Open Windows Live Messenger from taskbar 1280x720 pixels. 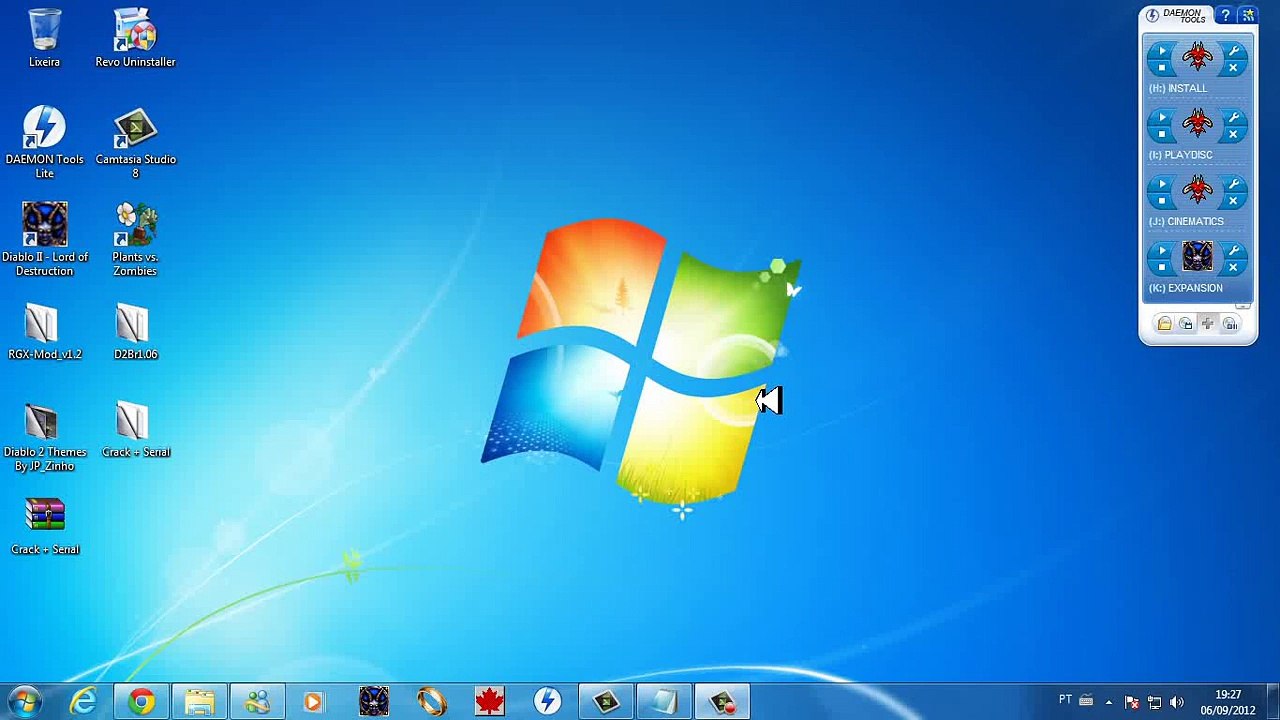[x=257, y=702]
